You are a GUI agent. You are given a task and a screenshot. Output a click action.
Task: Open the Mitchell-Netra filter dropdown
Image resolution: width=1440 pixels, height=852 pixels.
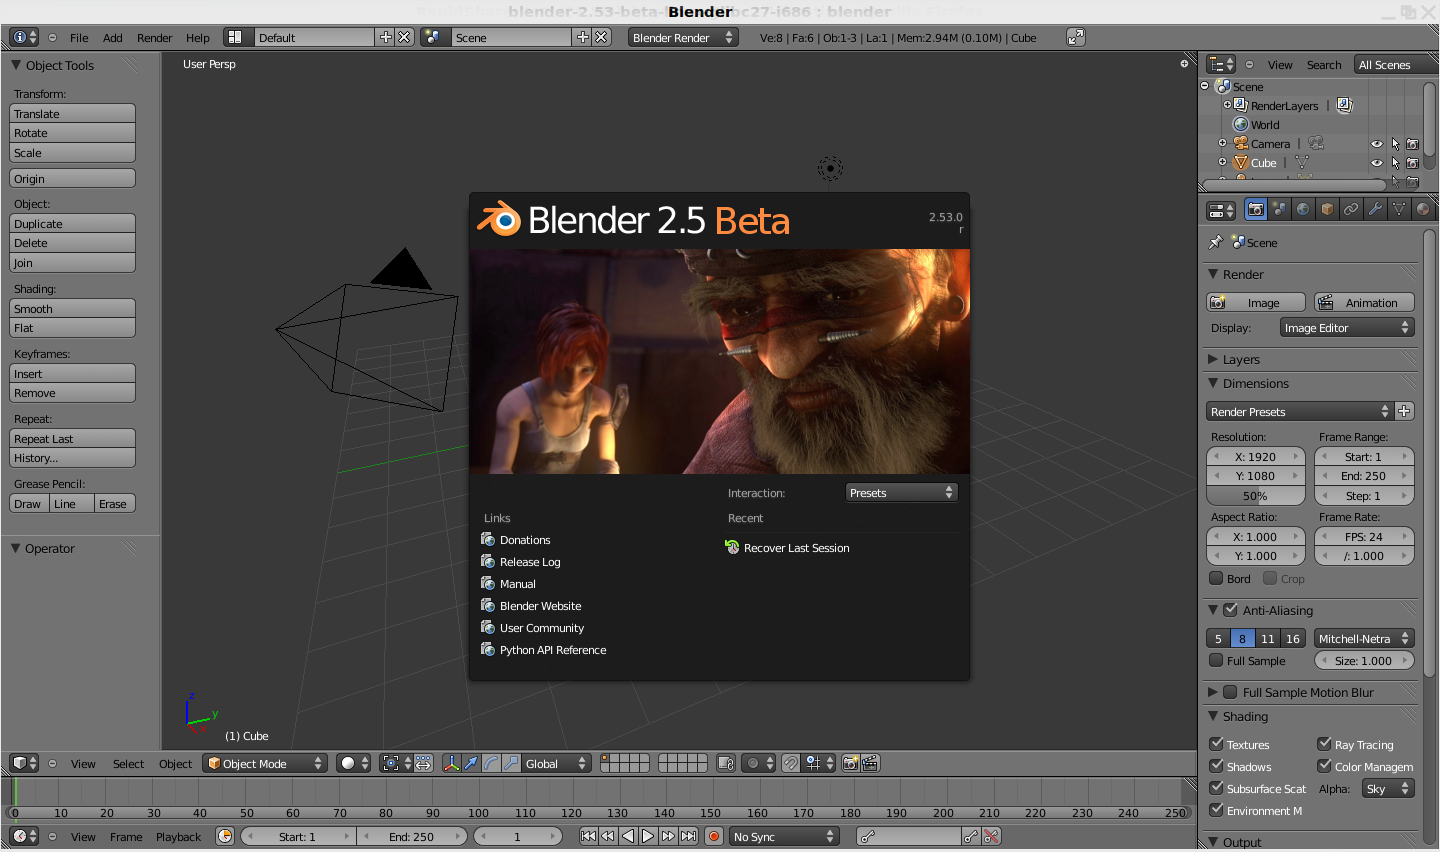1364,638
